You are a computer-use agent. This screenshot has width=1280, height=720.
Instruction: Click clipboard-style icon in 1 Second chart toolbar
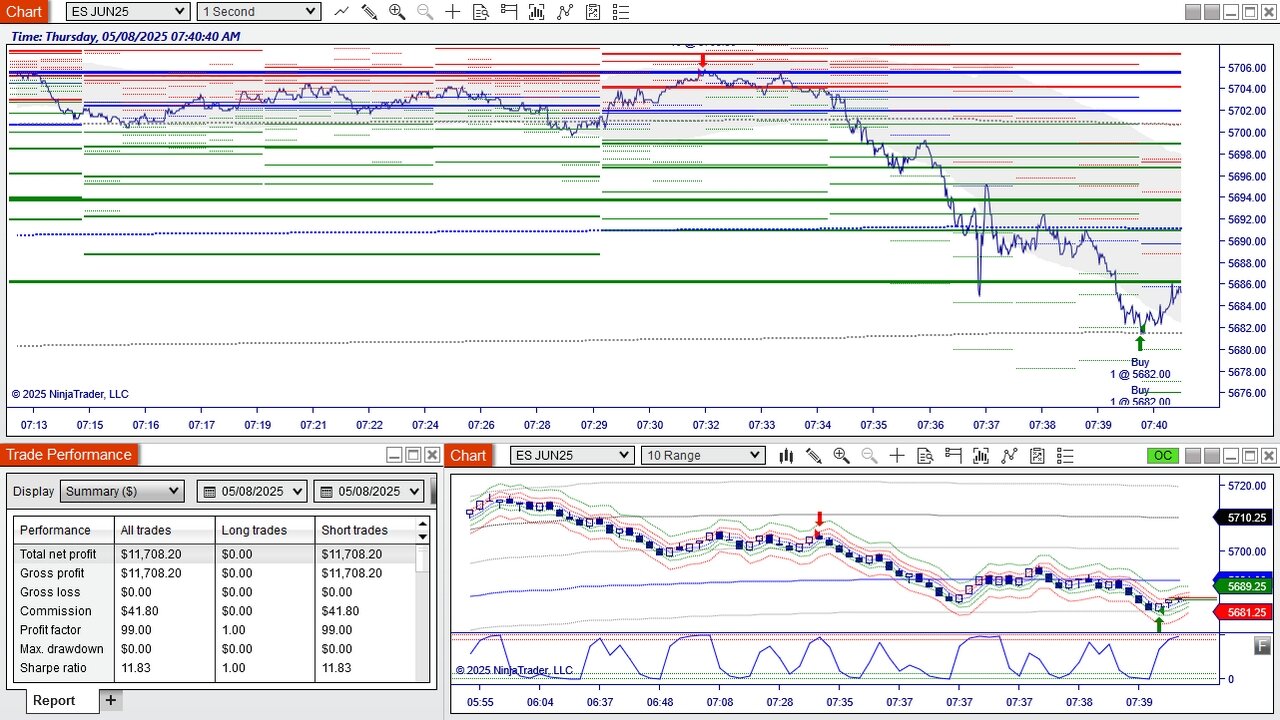593,12
